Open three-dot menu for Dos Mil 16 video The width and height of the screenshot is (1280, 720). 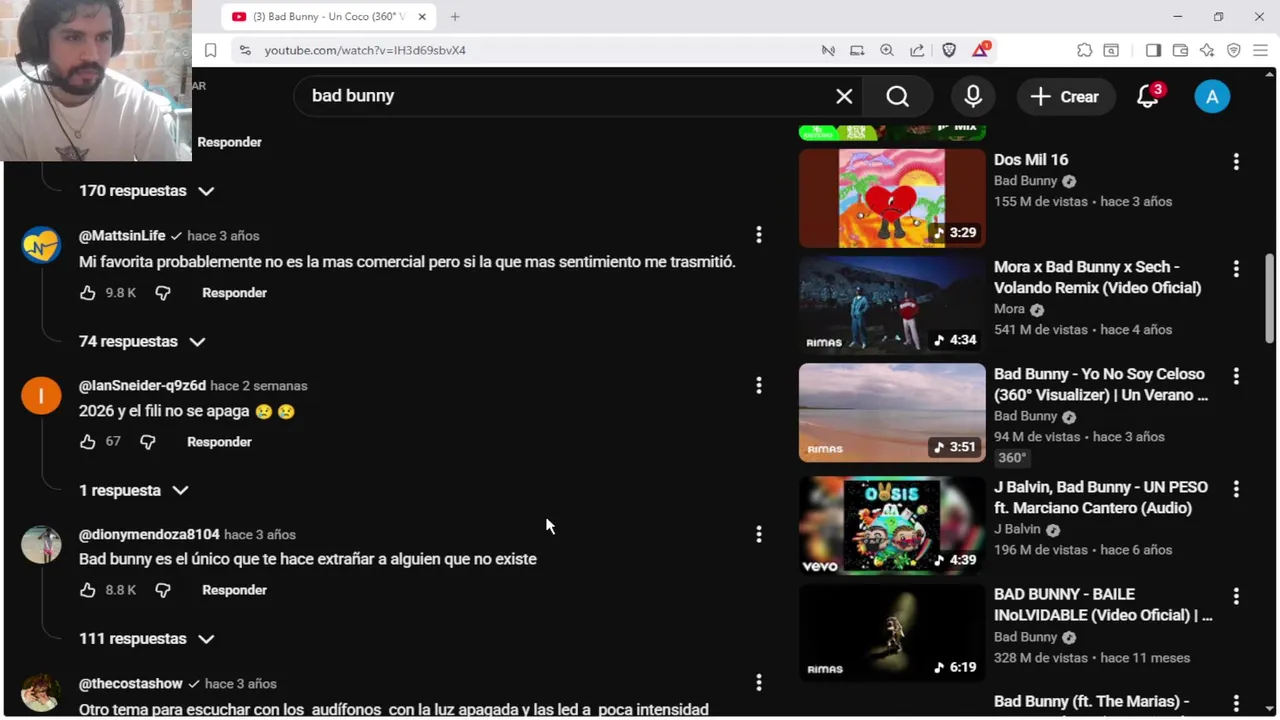pos(1236,161)
